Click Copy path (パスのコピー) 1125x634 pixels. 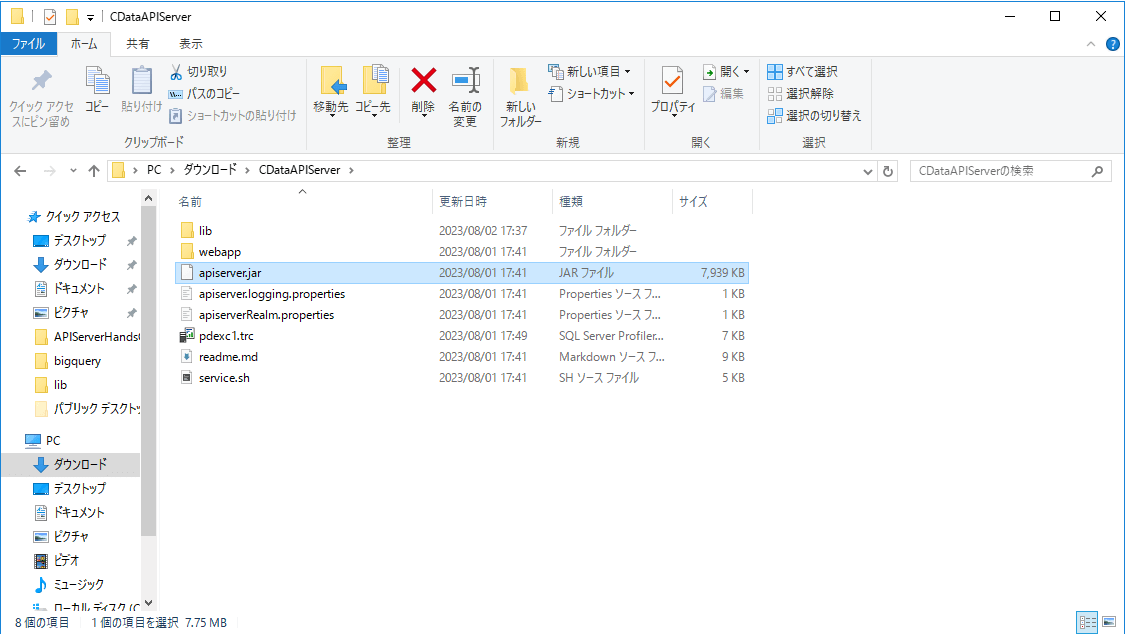[204, 94]
